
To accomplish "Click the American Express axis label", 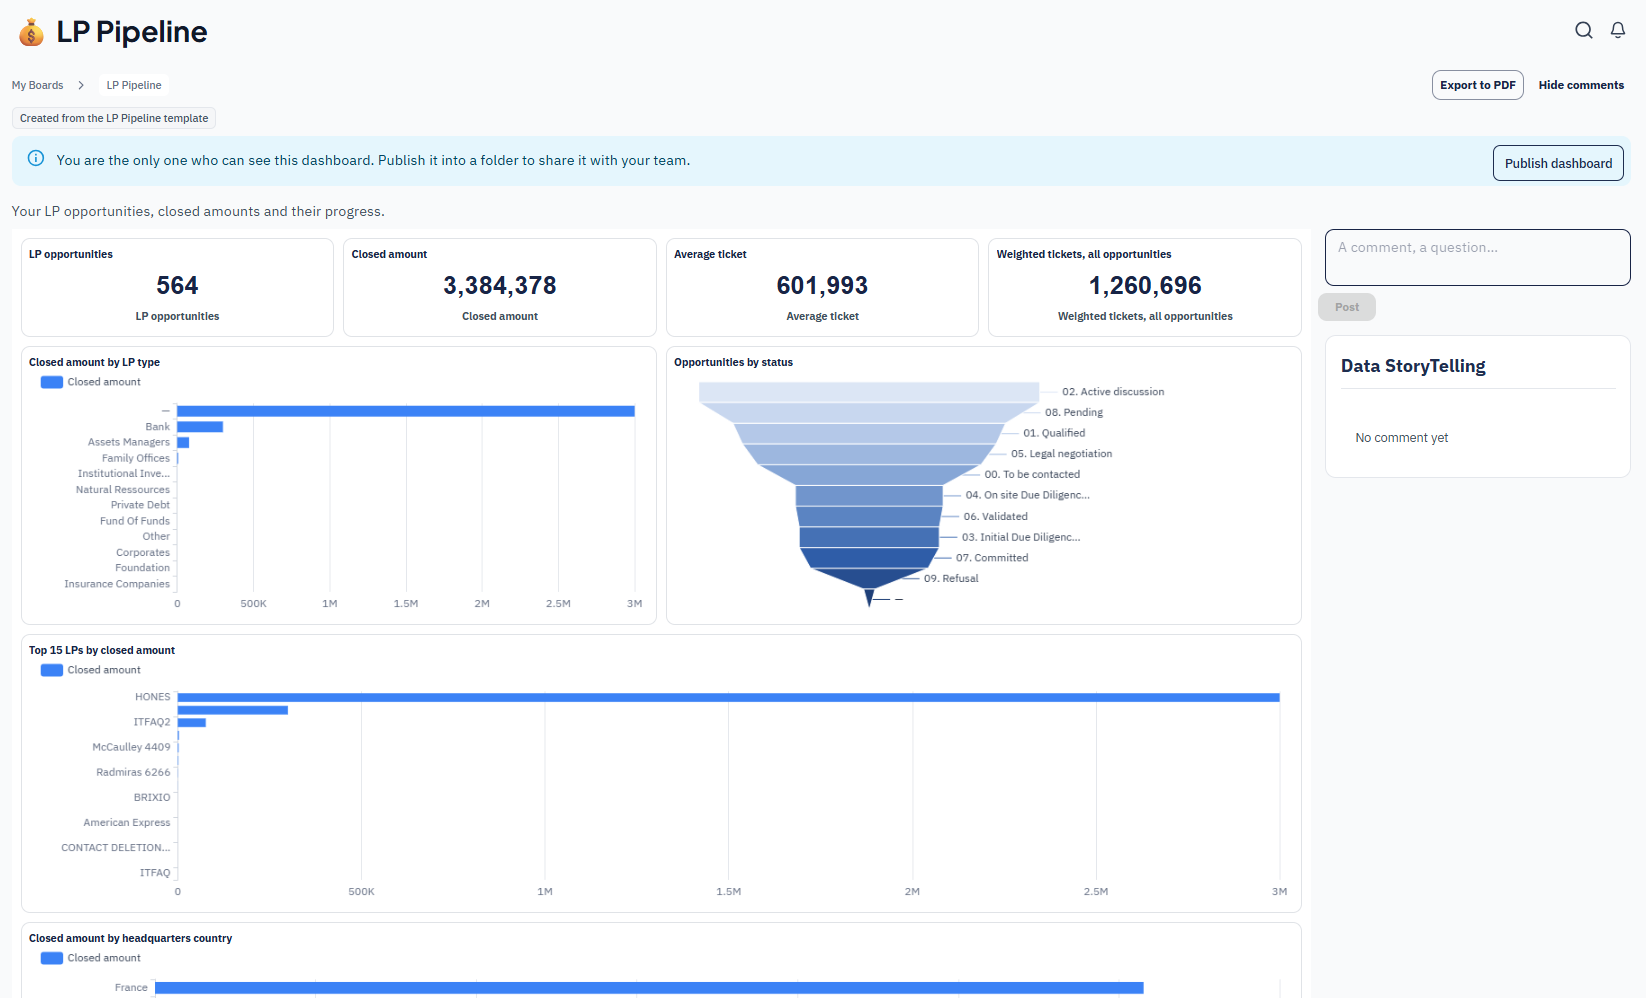I will [127, 823].
